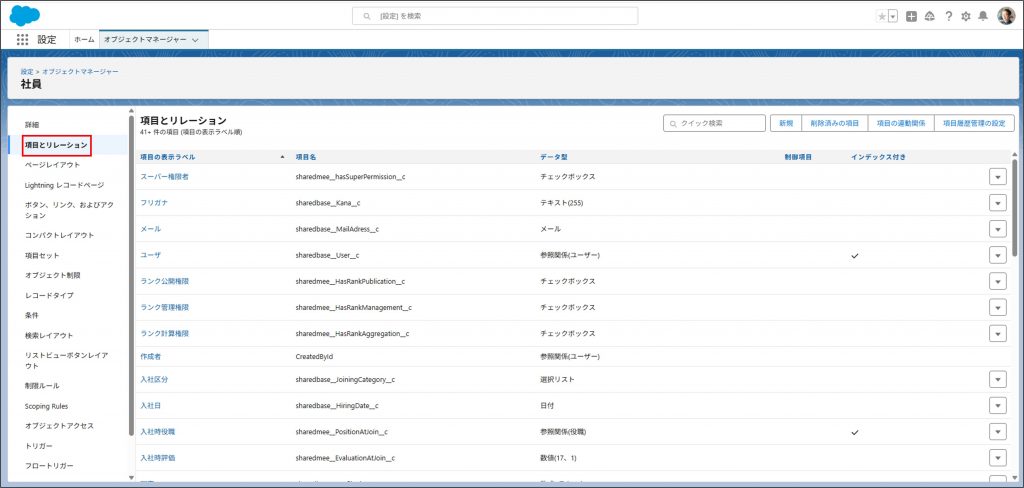
Task: Switch to the ホーム tab
Action: pos(84,39)
